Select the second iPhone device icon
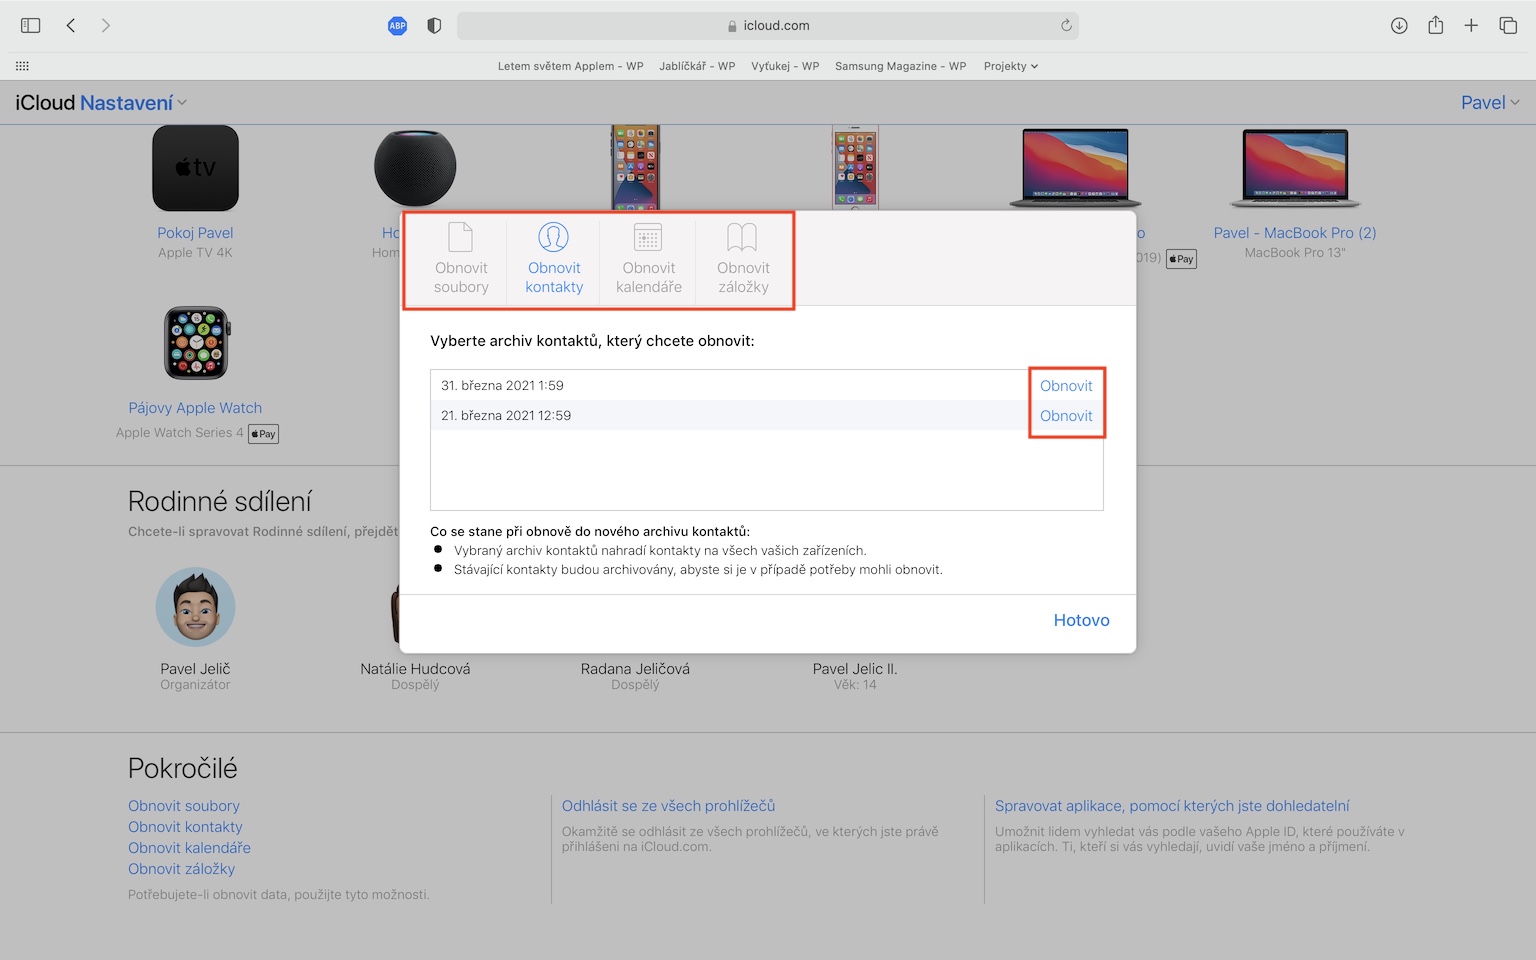 pos(855,168)
